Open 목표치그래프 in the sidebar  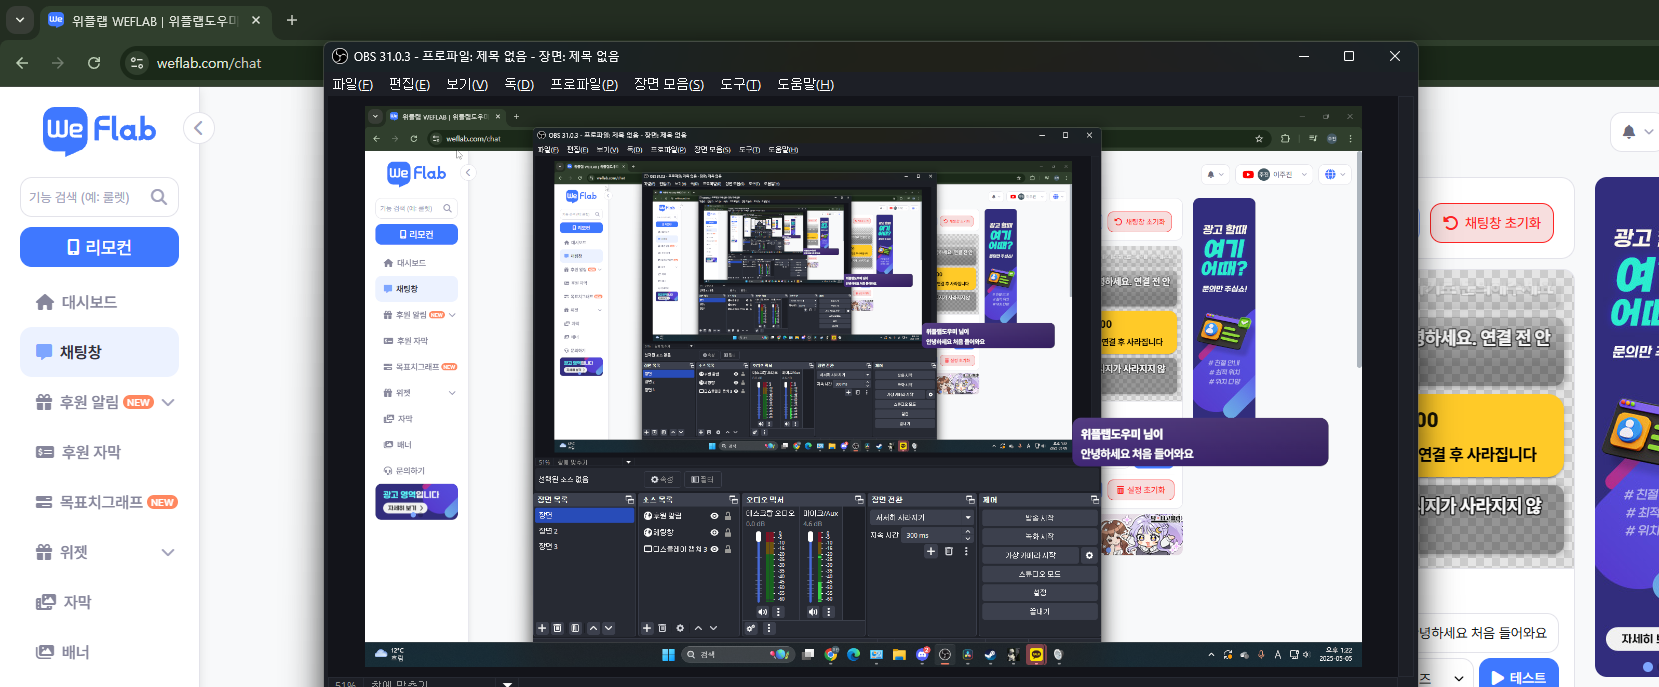pos(99,502)
